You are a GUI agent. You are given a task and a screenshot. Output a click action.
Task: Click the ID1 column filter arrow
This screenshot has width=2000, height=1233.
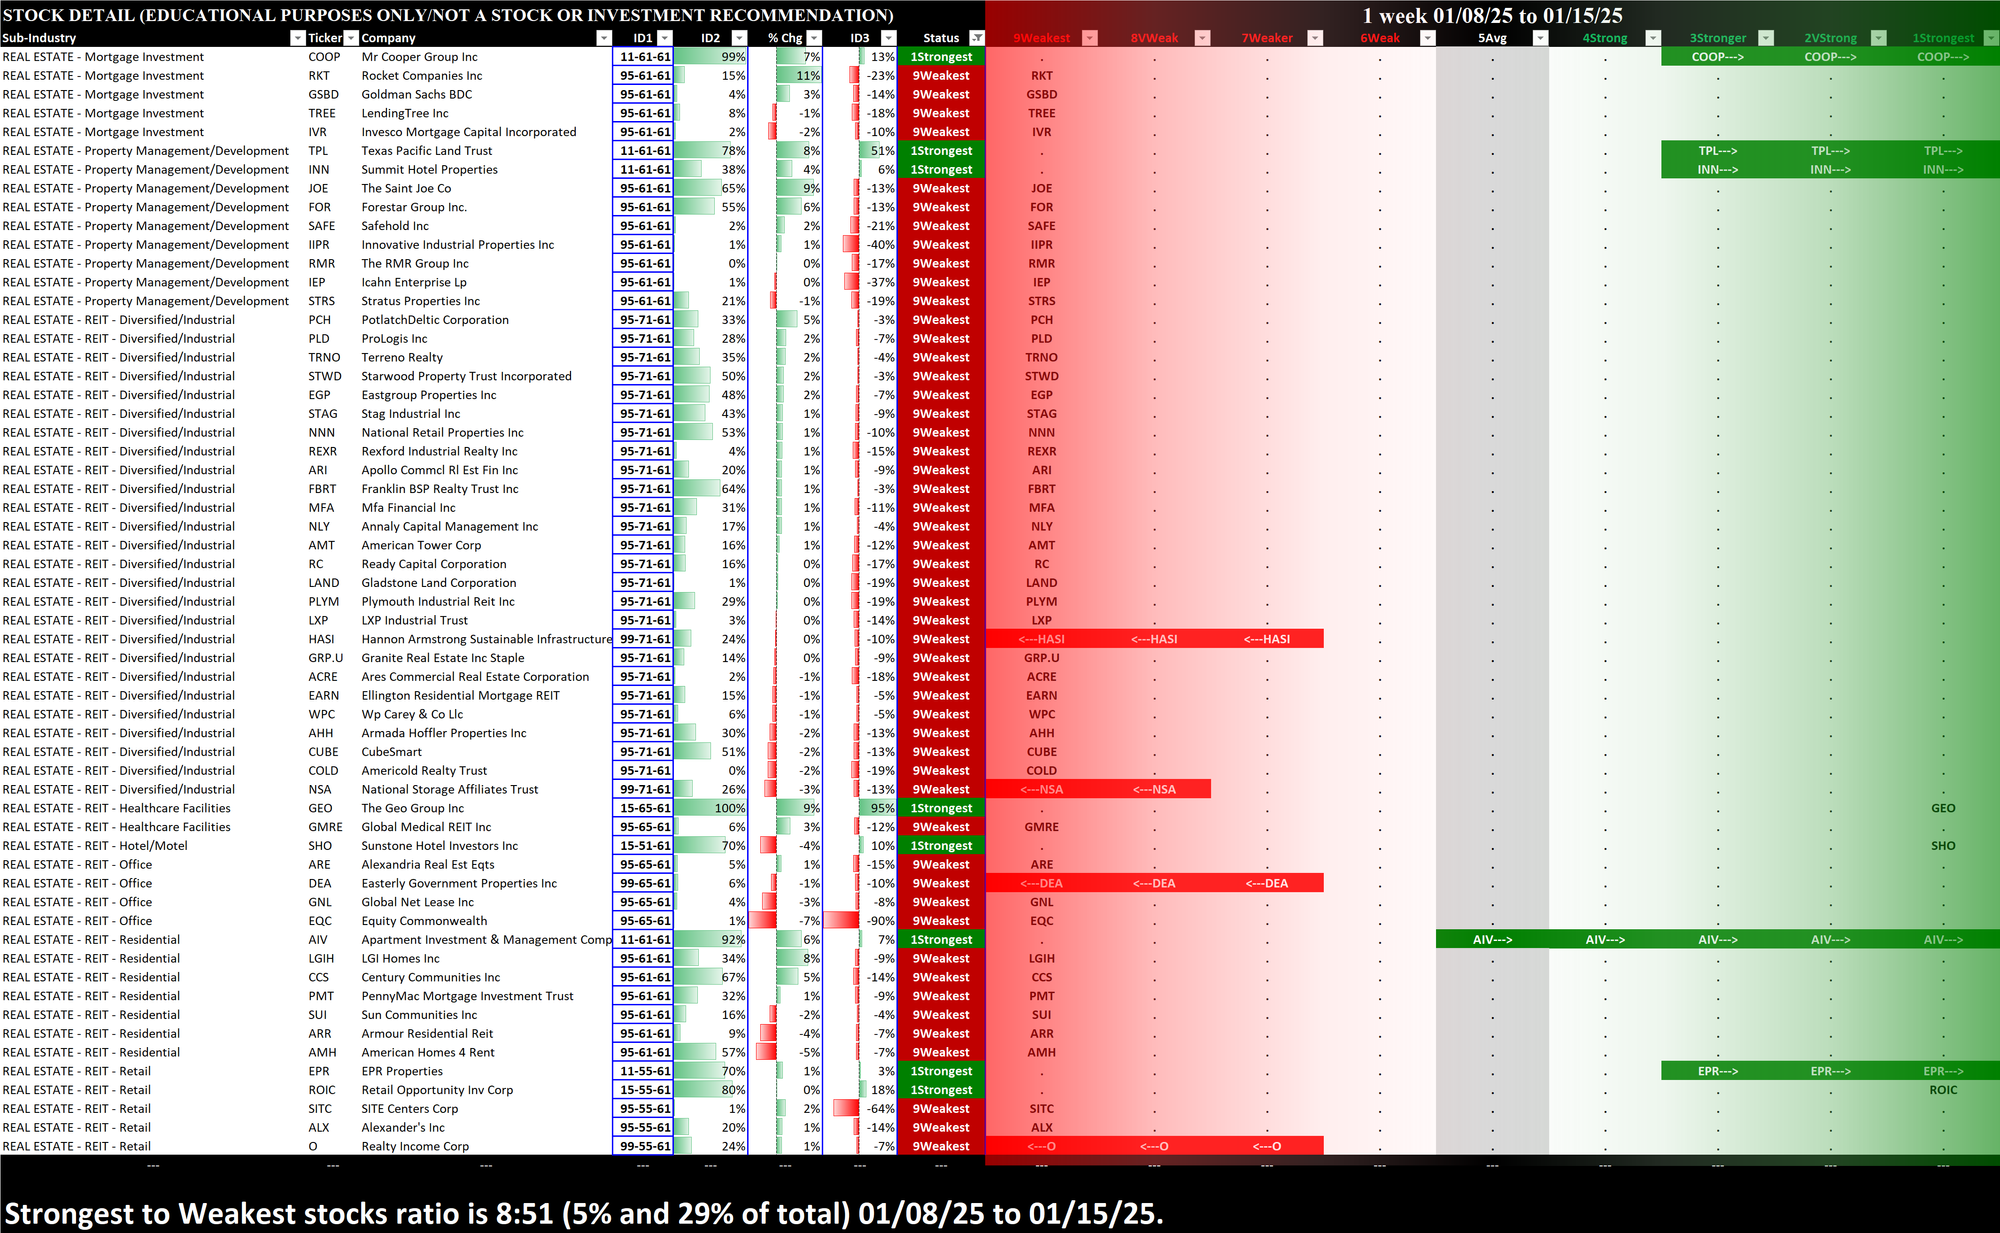tap(665, 38)
